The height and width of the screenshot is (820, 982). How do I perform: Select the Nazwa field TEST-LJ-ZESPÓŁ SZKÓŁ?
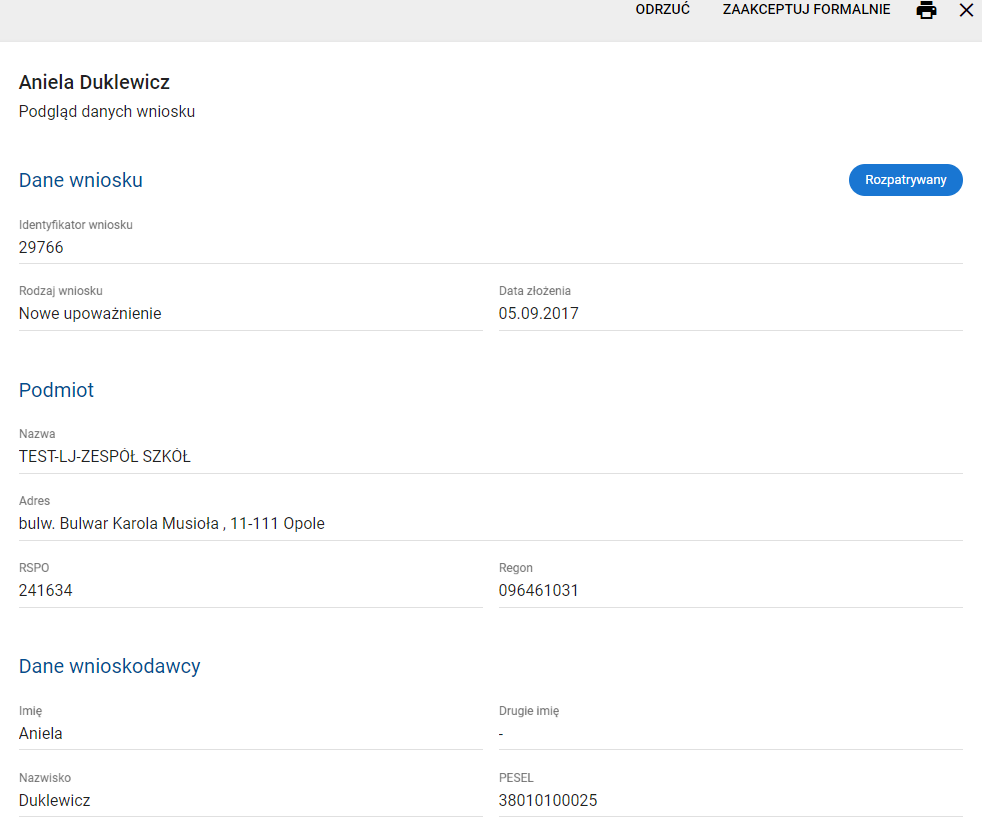[105, 457]
